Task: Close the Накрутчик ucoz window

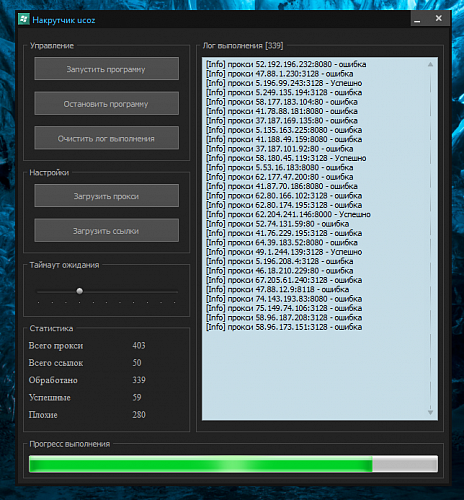Action: [439, 19]
